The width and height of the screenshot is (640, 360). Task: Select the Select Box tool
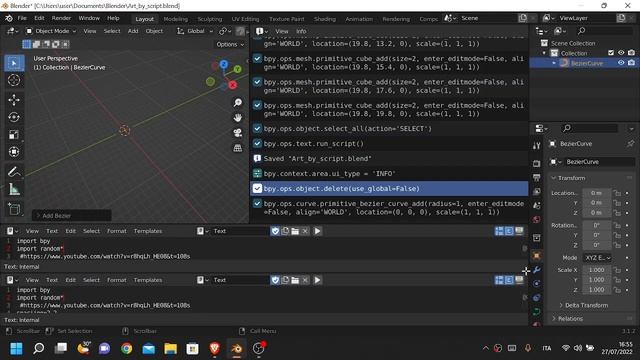14,63
